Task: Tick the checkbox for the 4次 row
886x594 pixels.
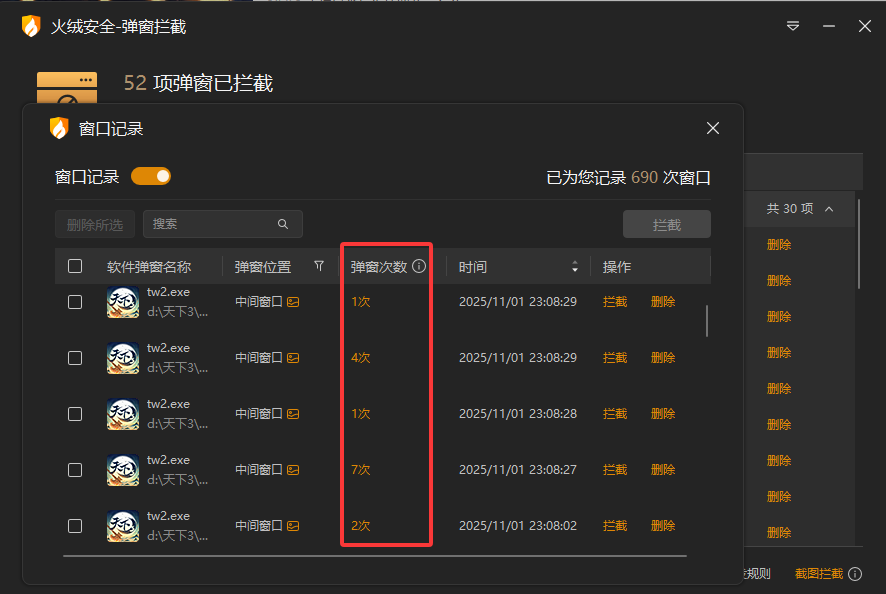Action: point(75,358)
